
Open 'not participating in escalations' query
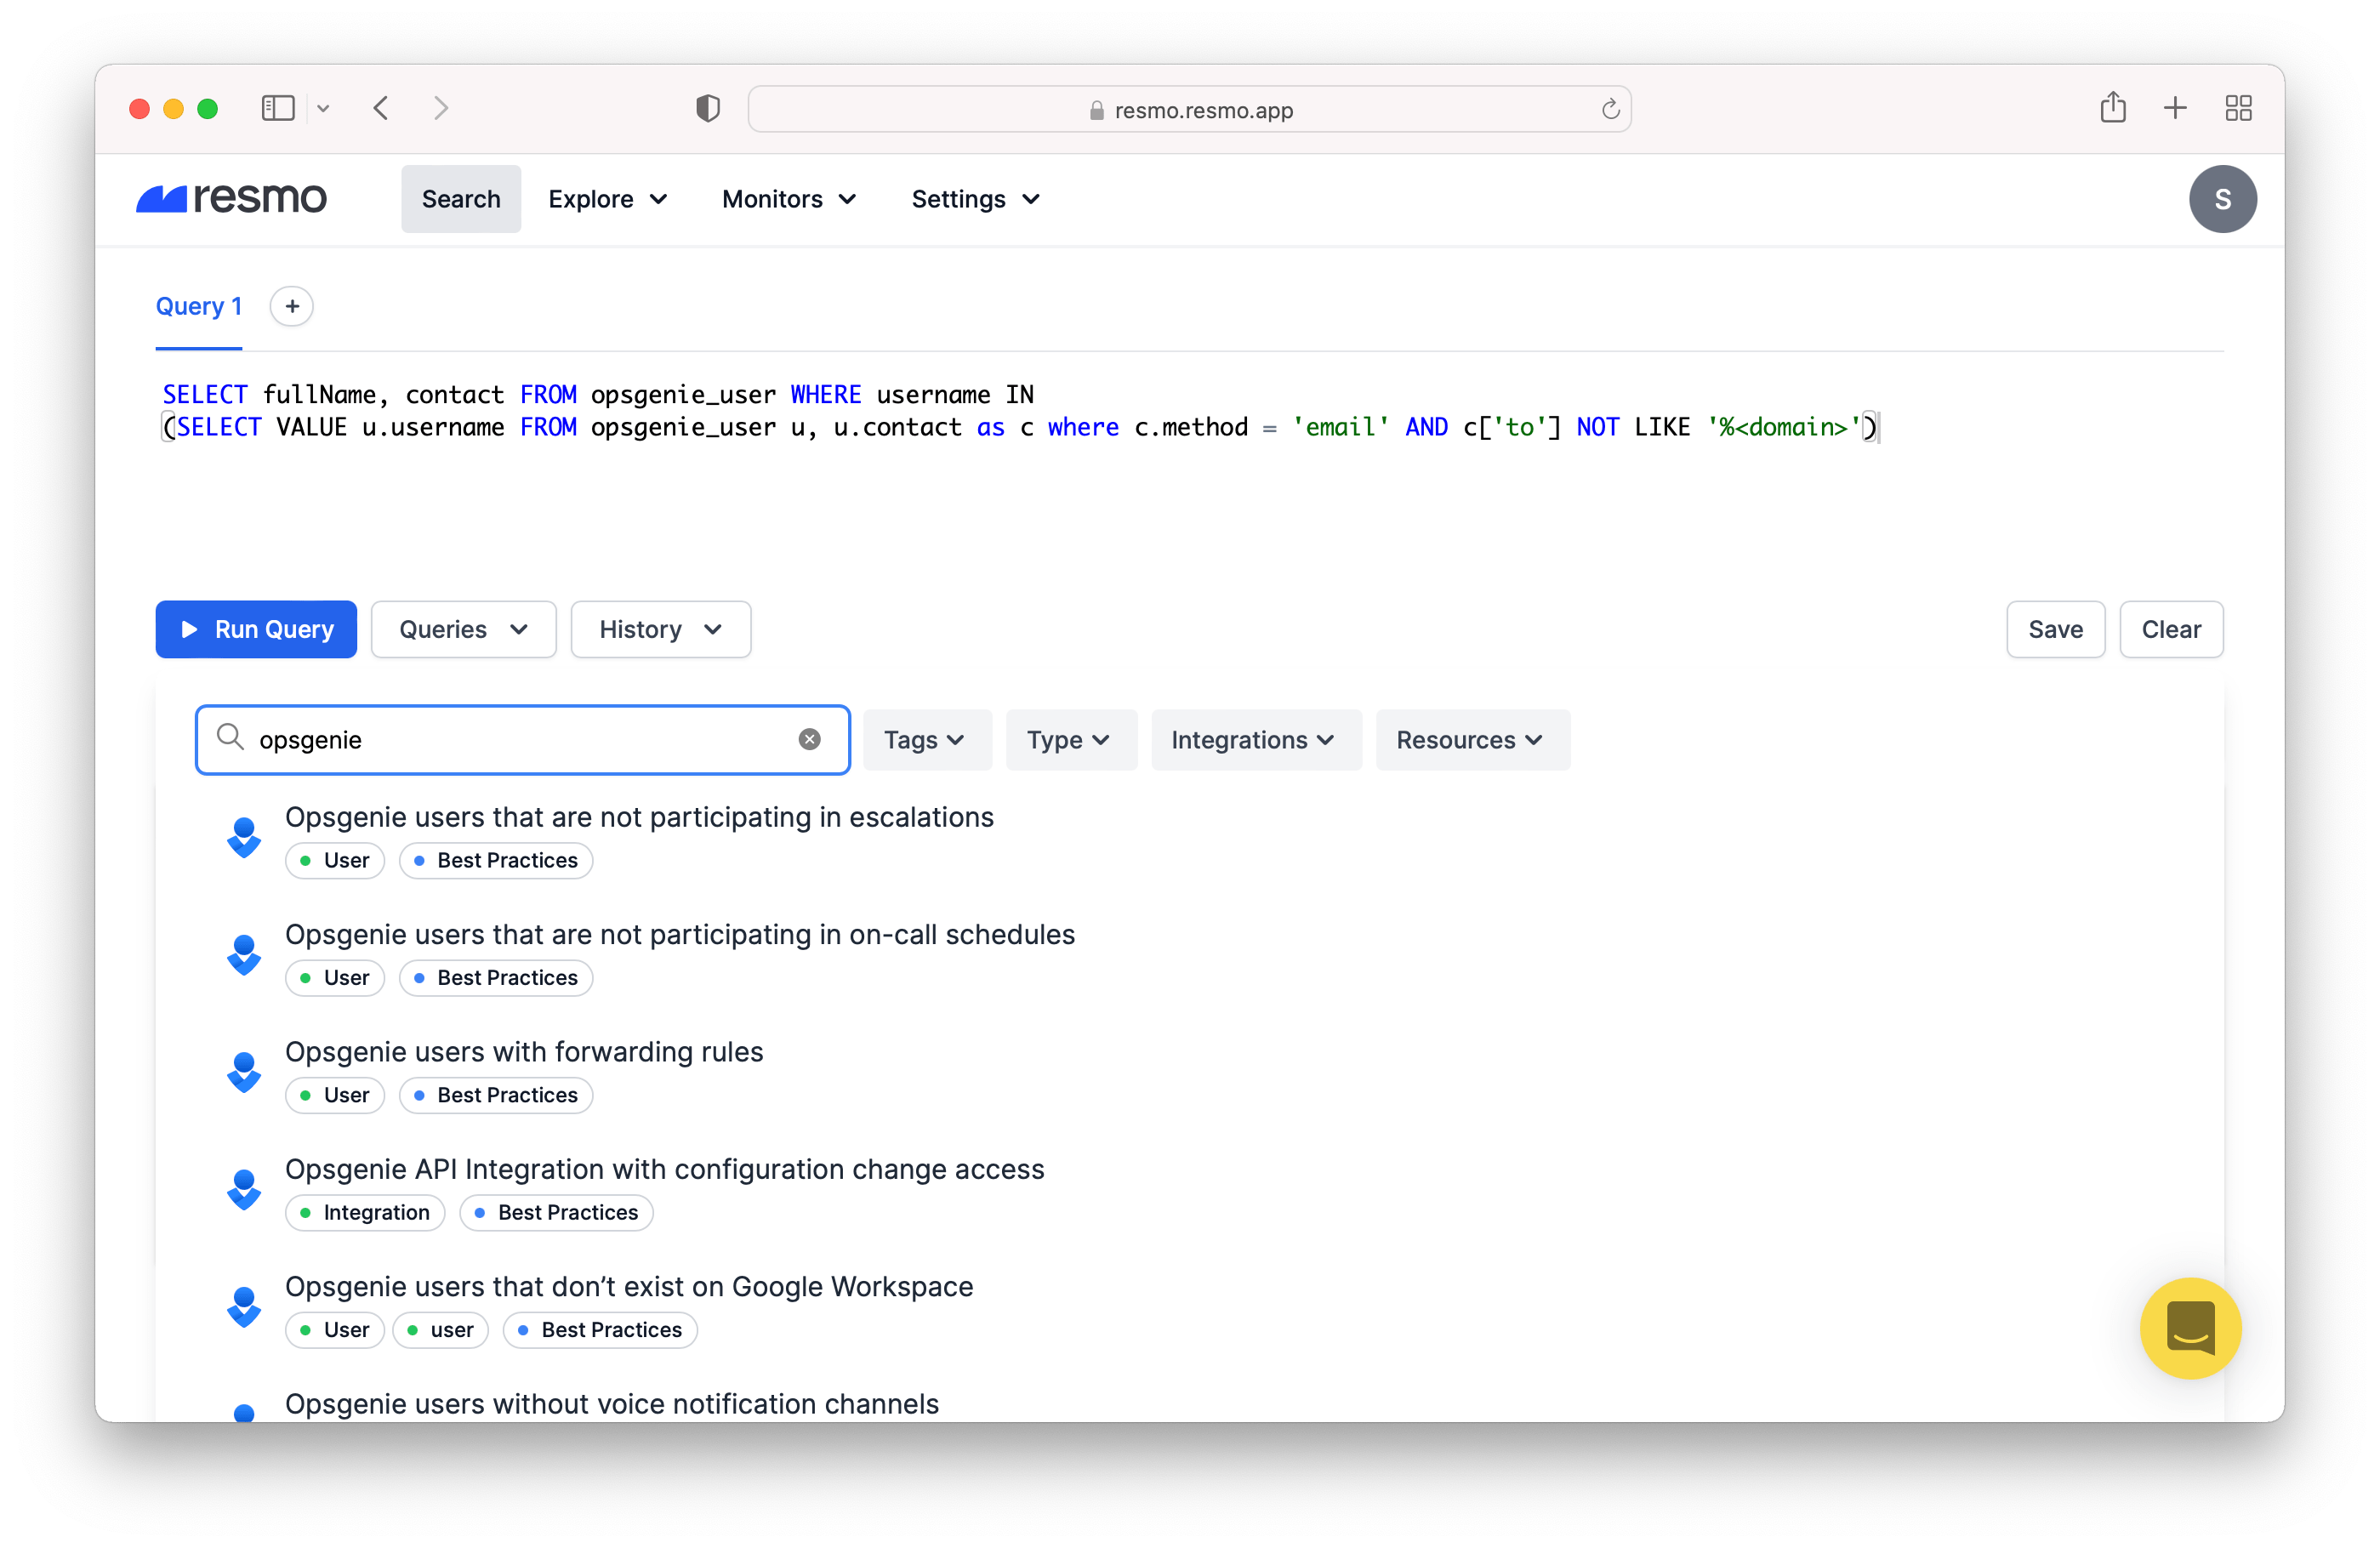coord(639,817)
